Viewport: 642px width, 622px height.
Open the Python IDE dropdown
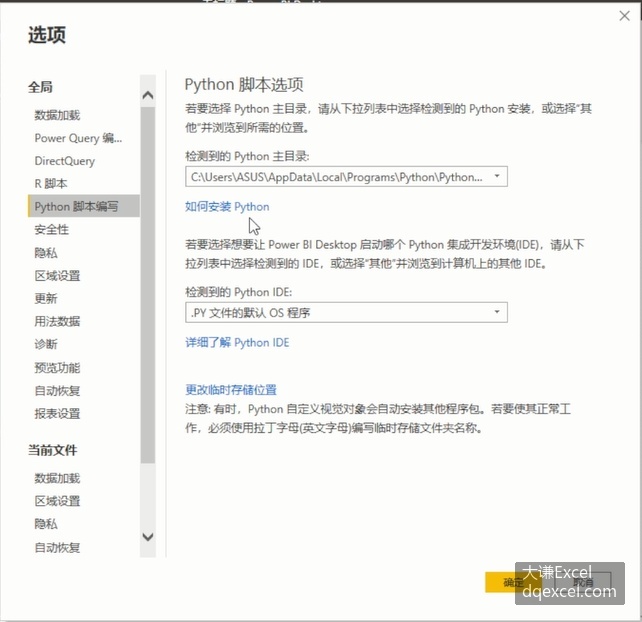click(x=346, y=312)
